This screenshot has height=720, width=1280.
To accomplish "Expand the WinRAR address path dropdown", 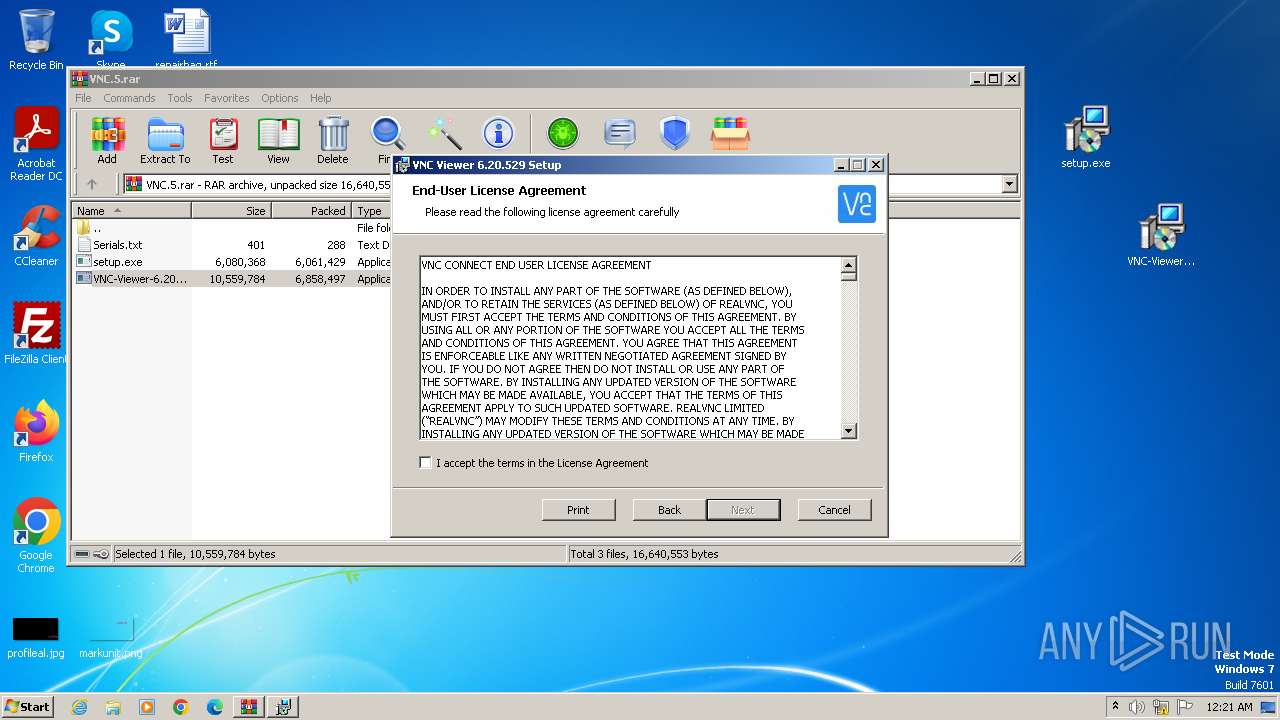I will point(1009,184).
